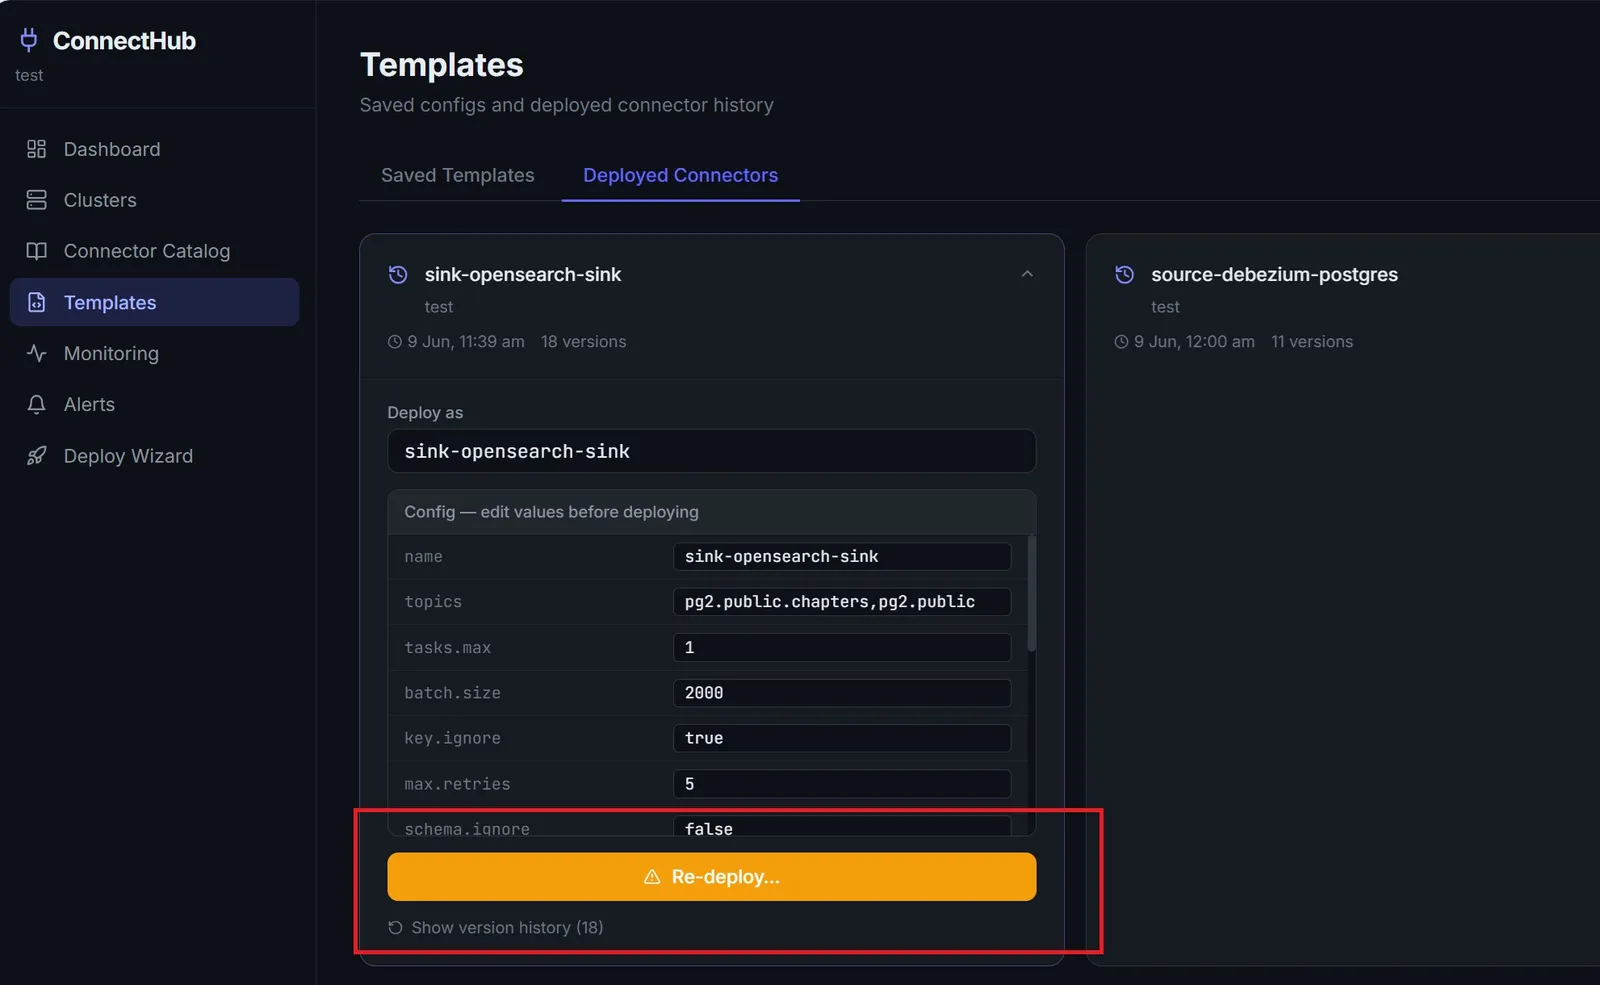Screen dimensions: 1600x985
Task: Open the Connector Catalog page
Action: (154, 251)
